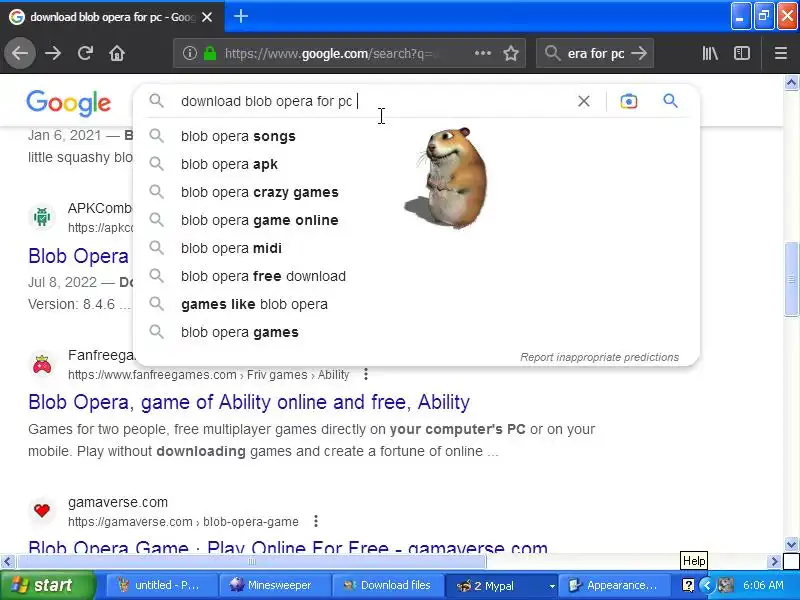Image resolution: width=800 pixels, height=600 pixels.
Task: Open the Library bookmarks panel
Action: coord(710,53)
